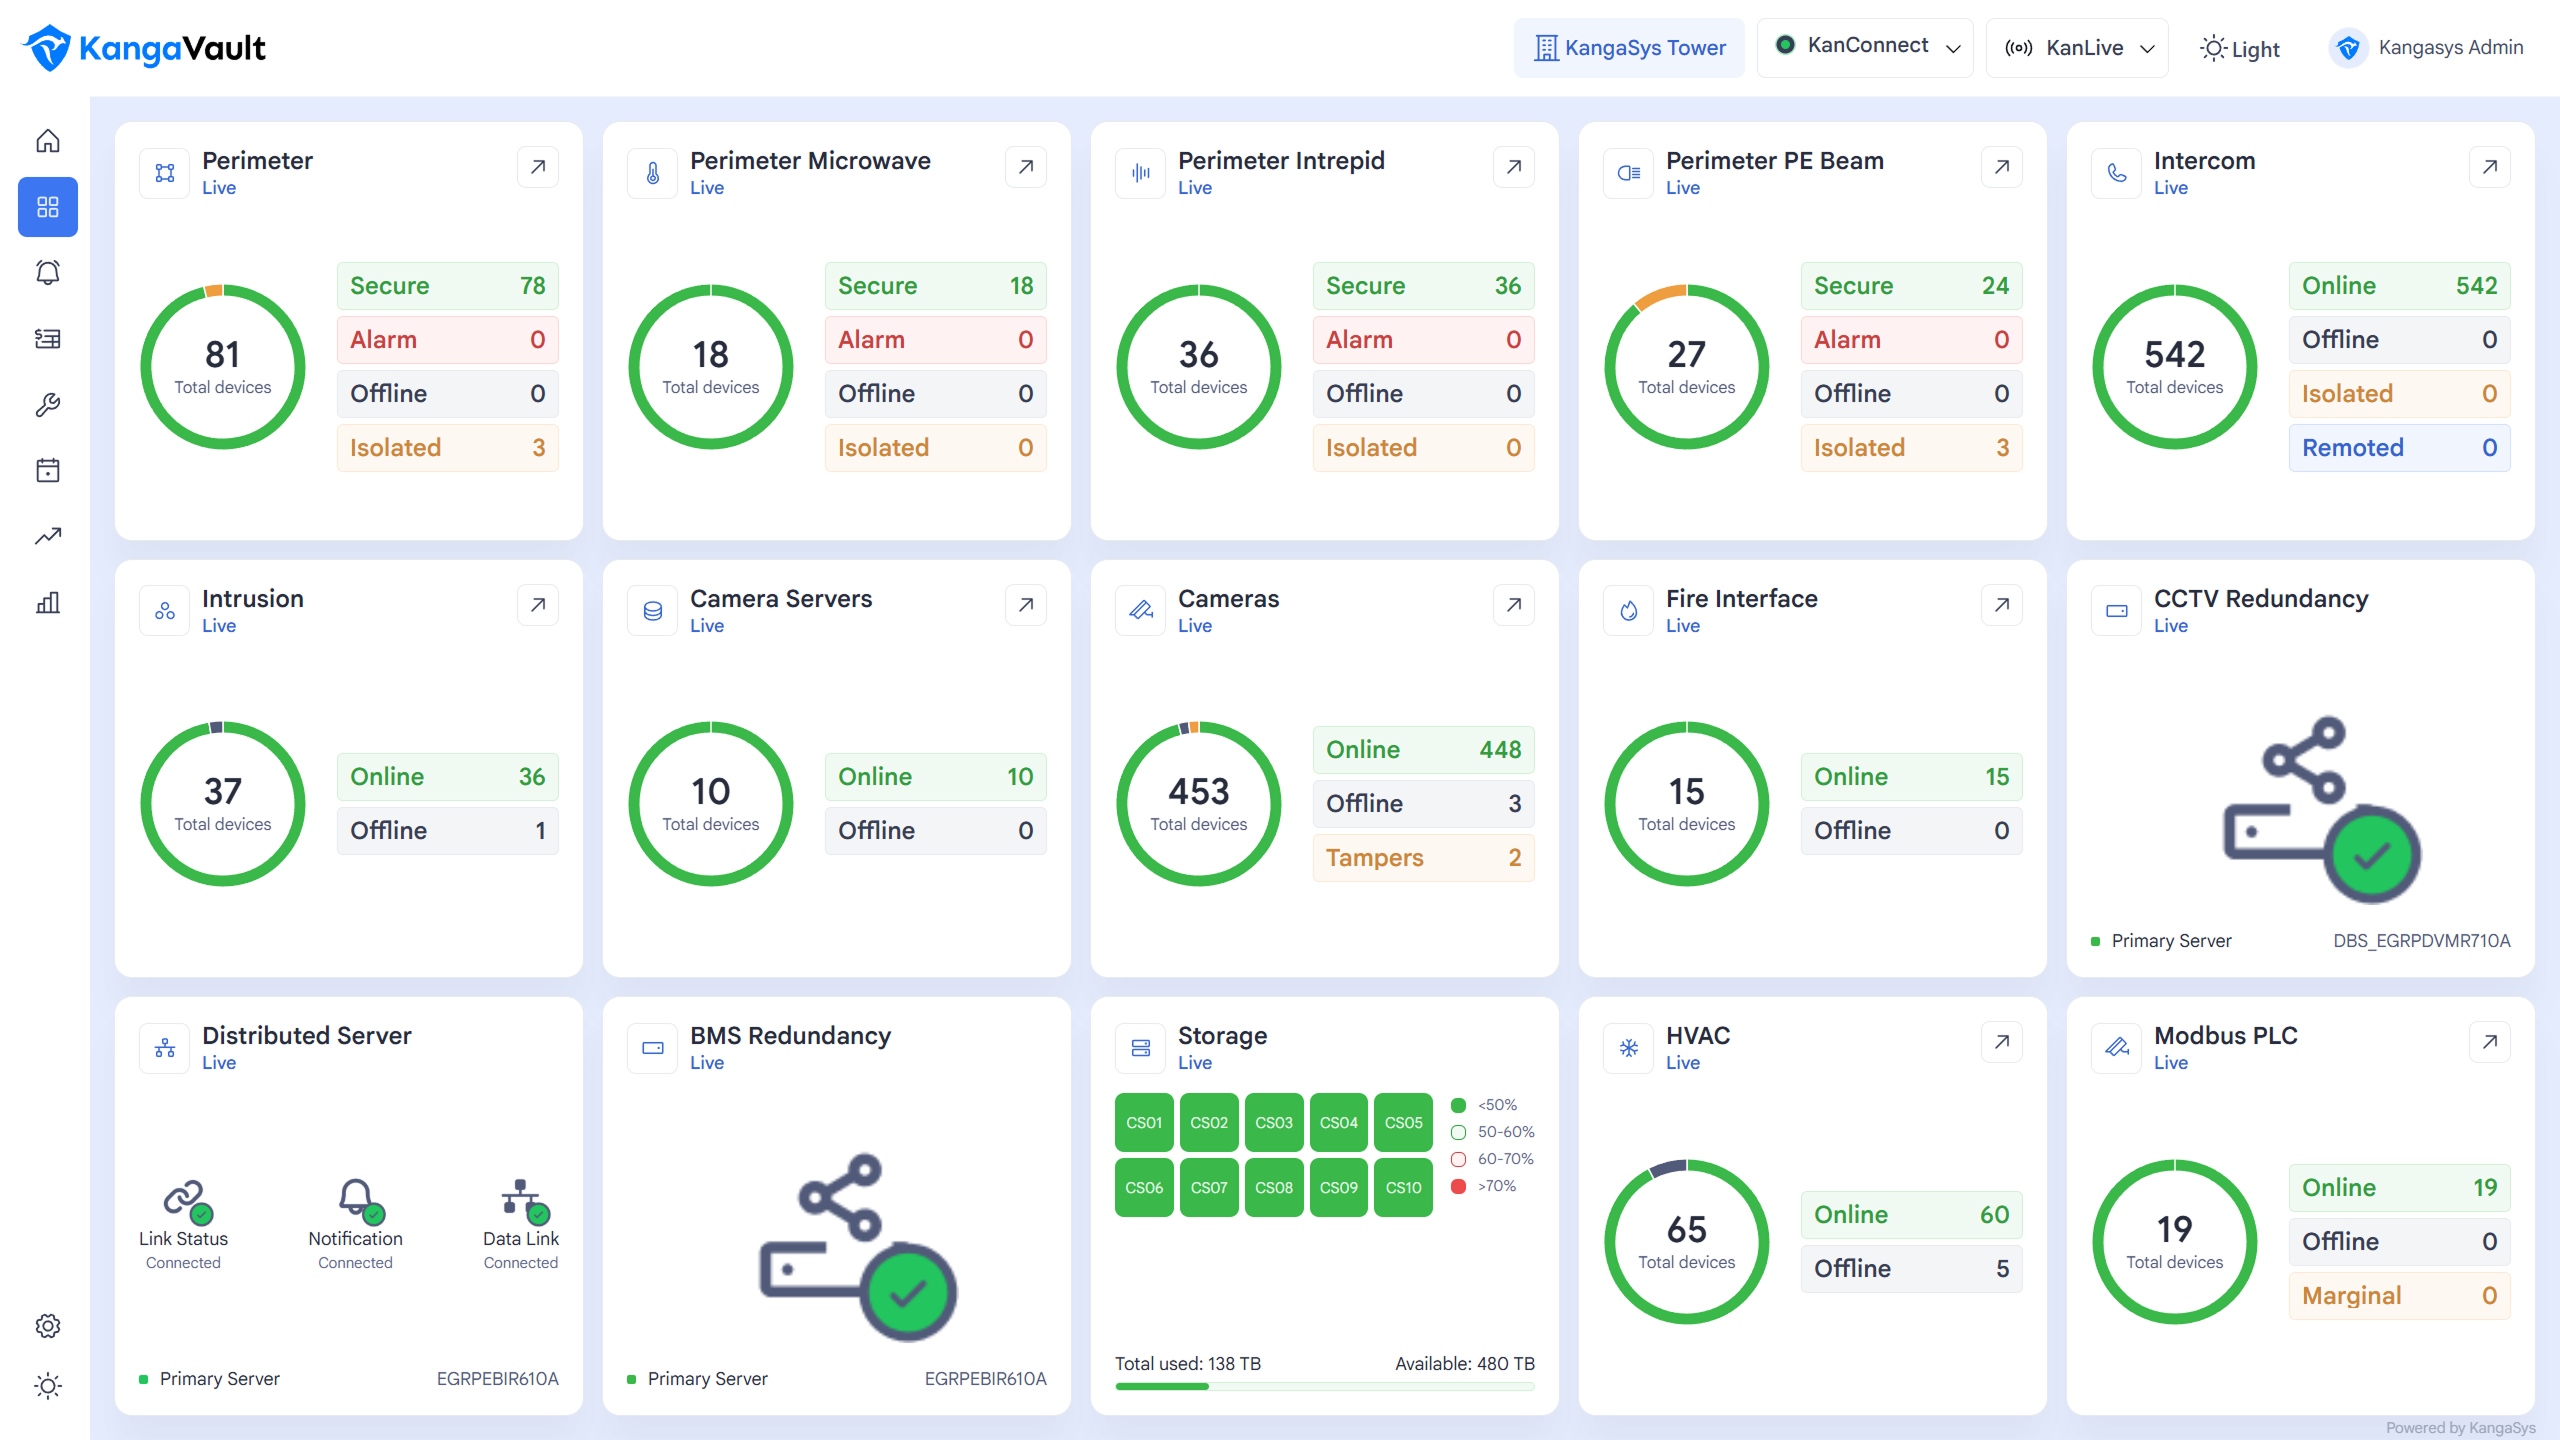Click the Modbus PLC card icon
The width and height of the screenshot is (2560, 1440).
(2117, 1048)
